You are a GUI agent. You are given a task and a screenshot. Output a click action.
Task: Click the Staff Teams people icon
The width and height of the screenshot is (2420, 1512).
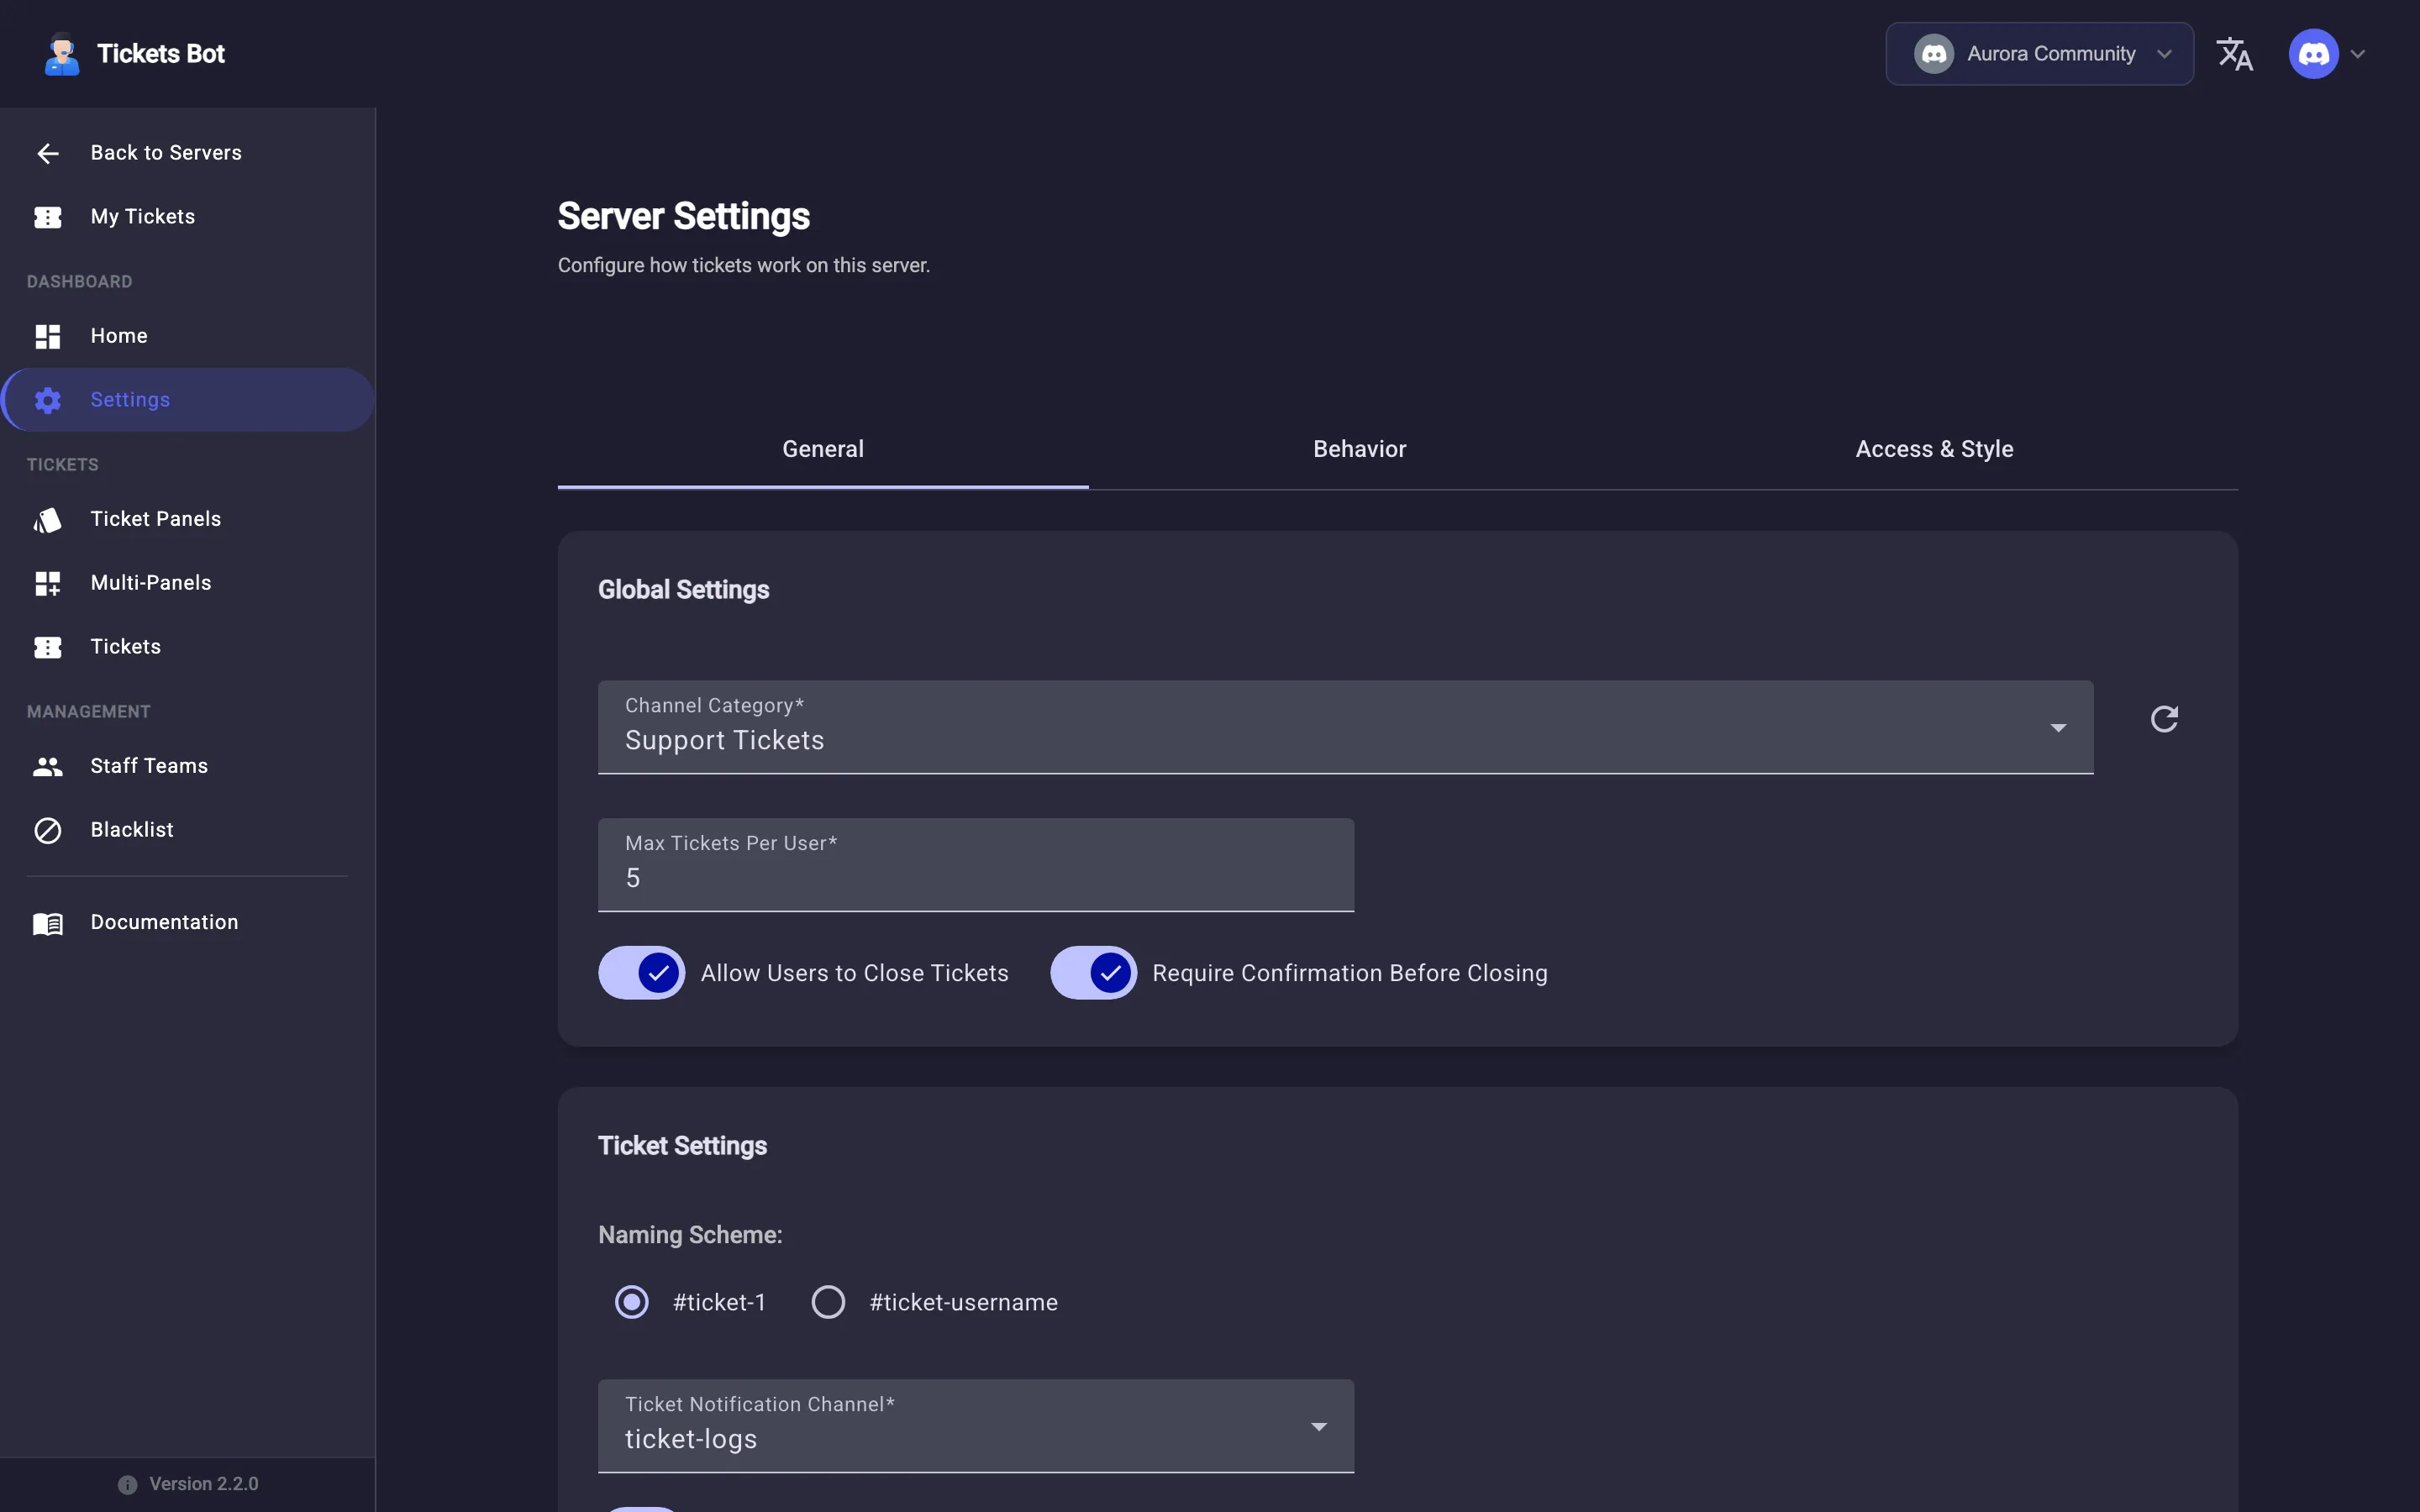point(47,766)
